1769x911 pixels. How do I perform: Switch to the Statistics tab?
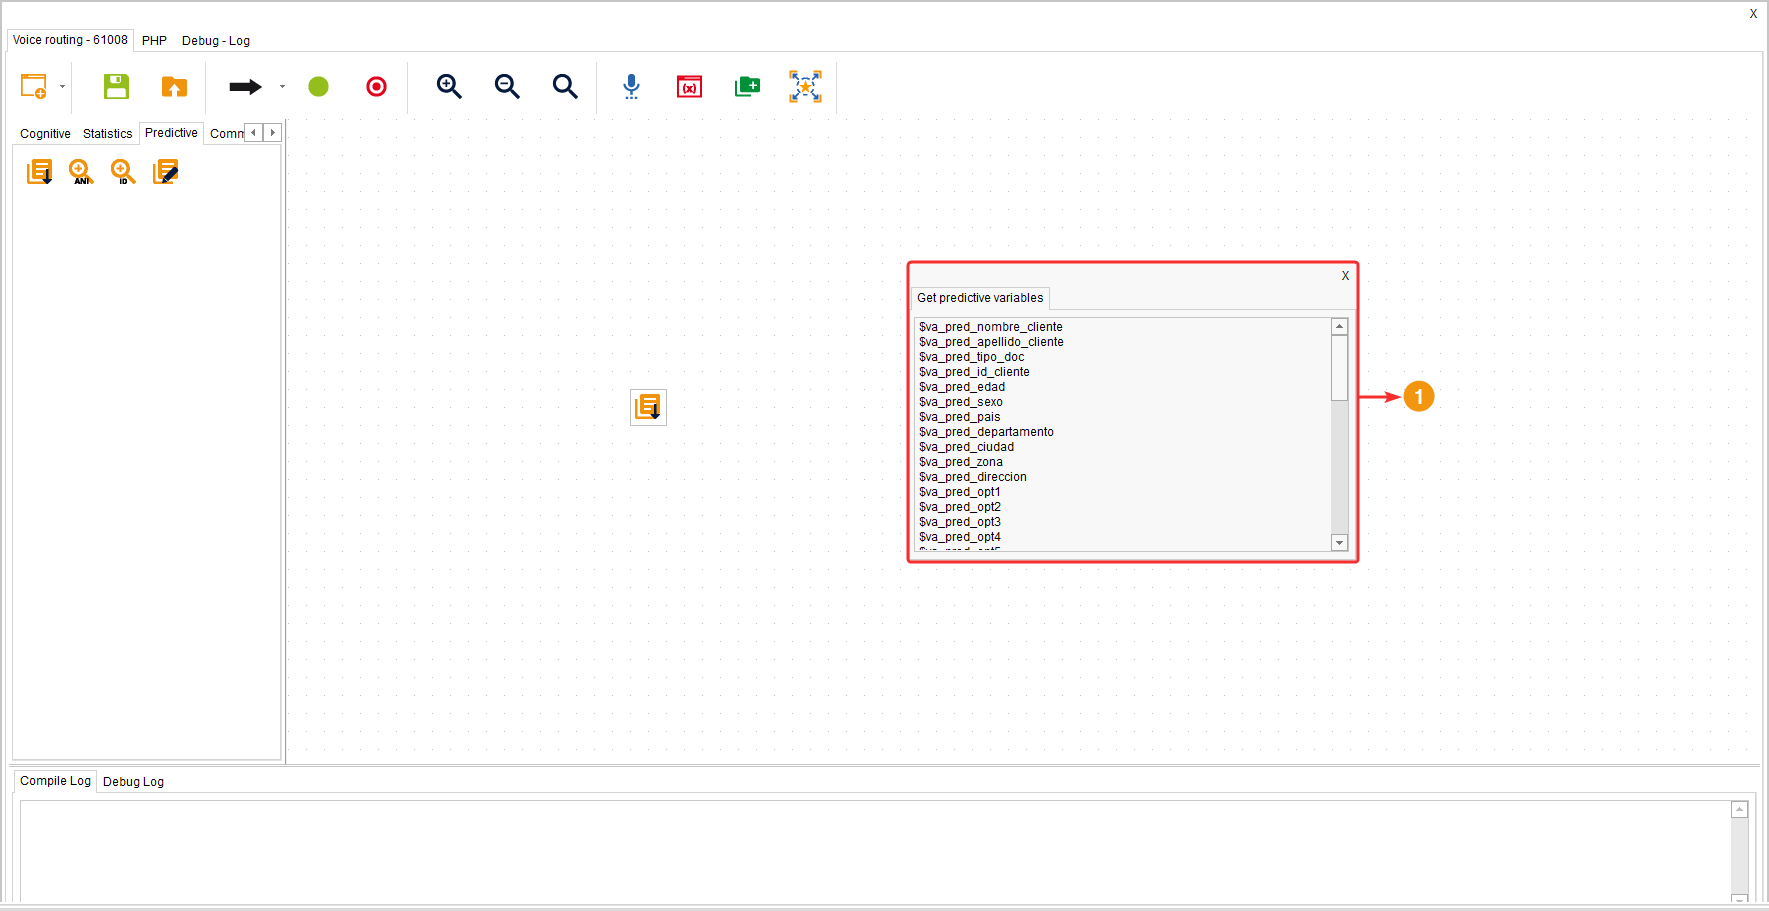pos(107,134)
